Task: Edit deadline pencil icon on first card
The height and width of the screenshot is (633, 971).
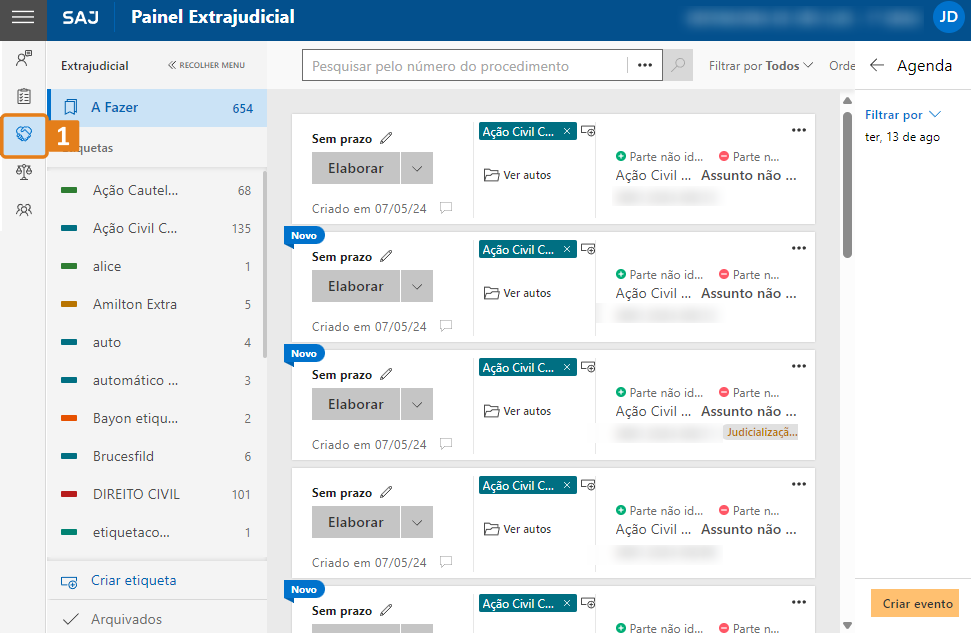Action: [386, 138]
